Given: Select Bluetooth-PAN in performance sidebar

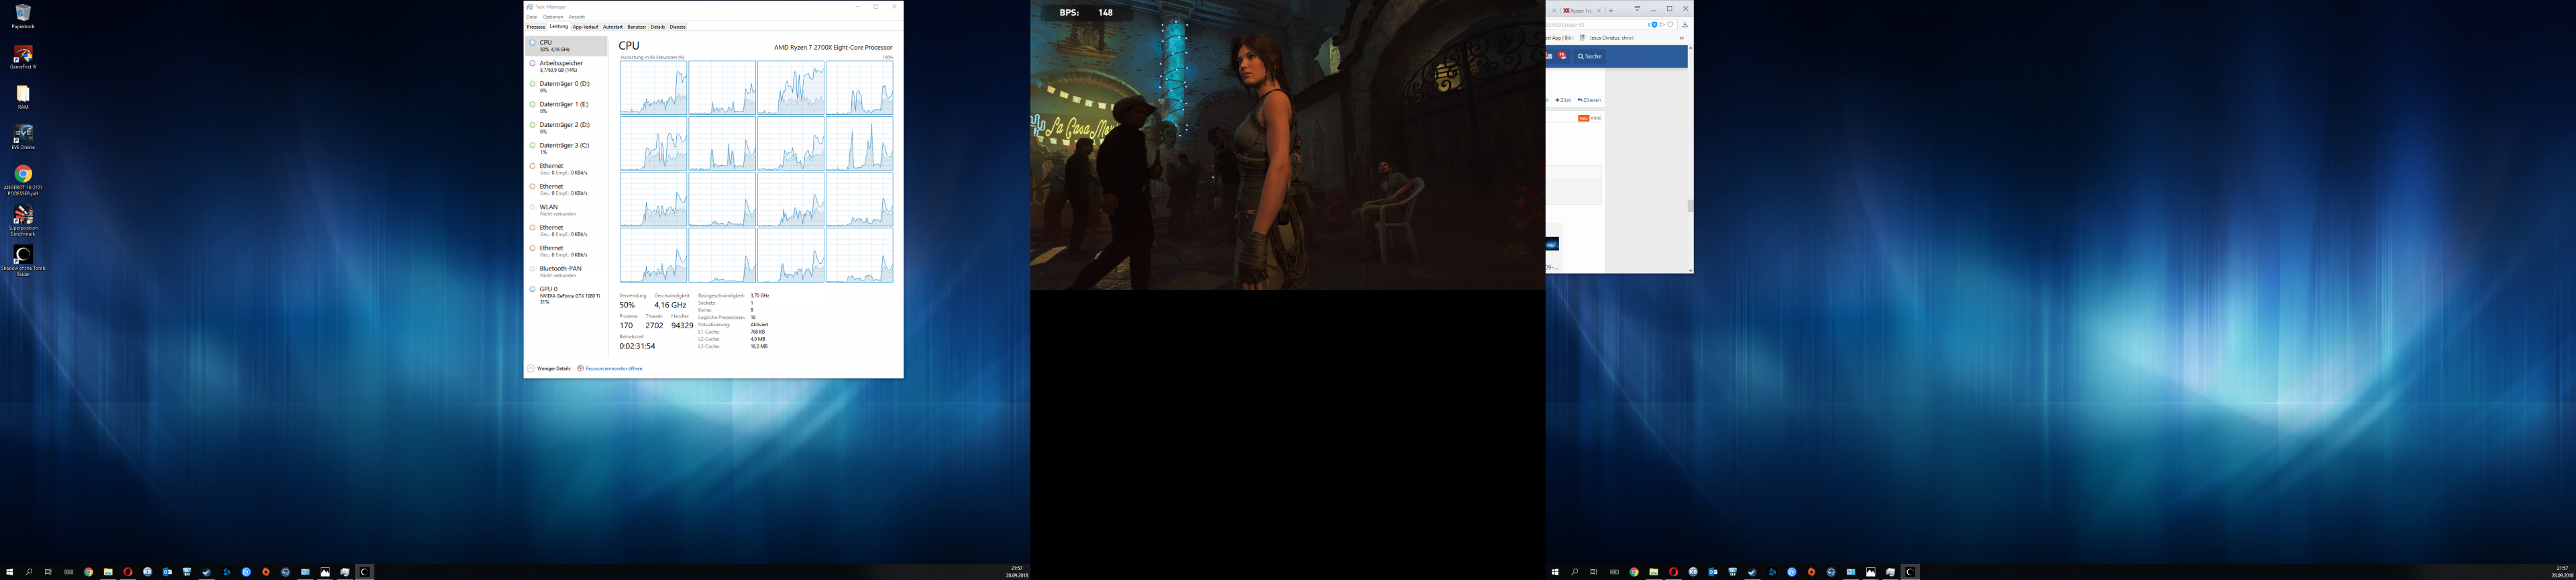Looking at the screenshot, I should [567, 271].
